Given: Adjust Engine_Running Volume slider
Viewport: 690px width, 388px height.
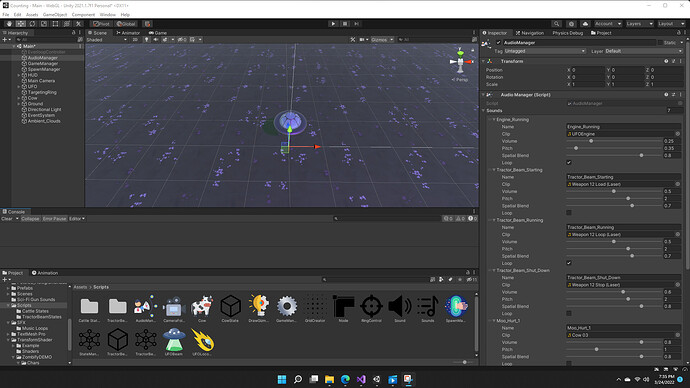Looking at the screenshot, I should [614, 141].
